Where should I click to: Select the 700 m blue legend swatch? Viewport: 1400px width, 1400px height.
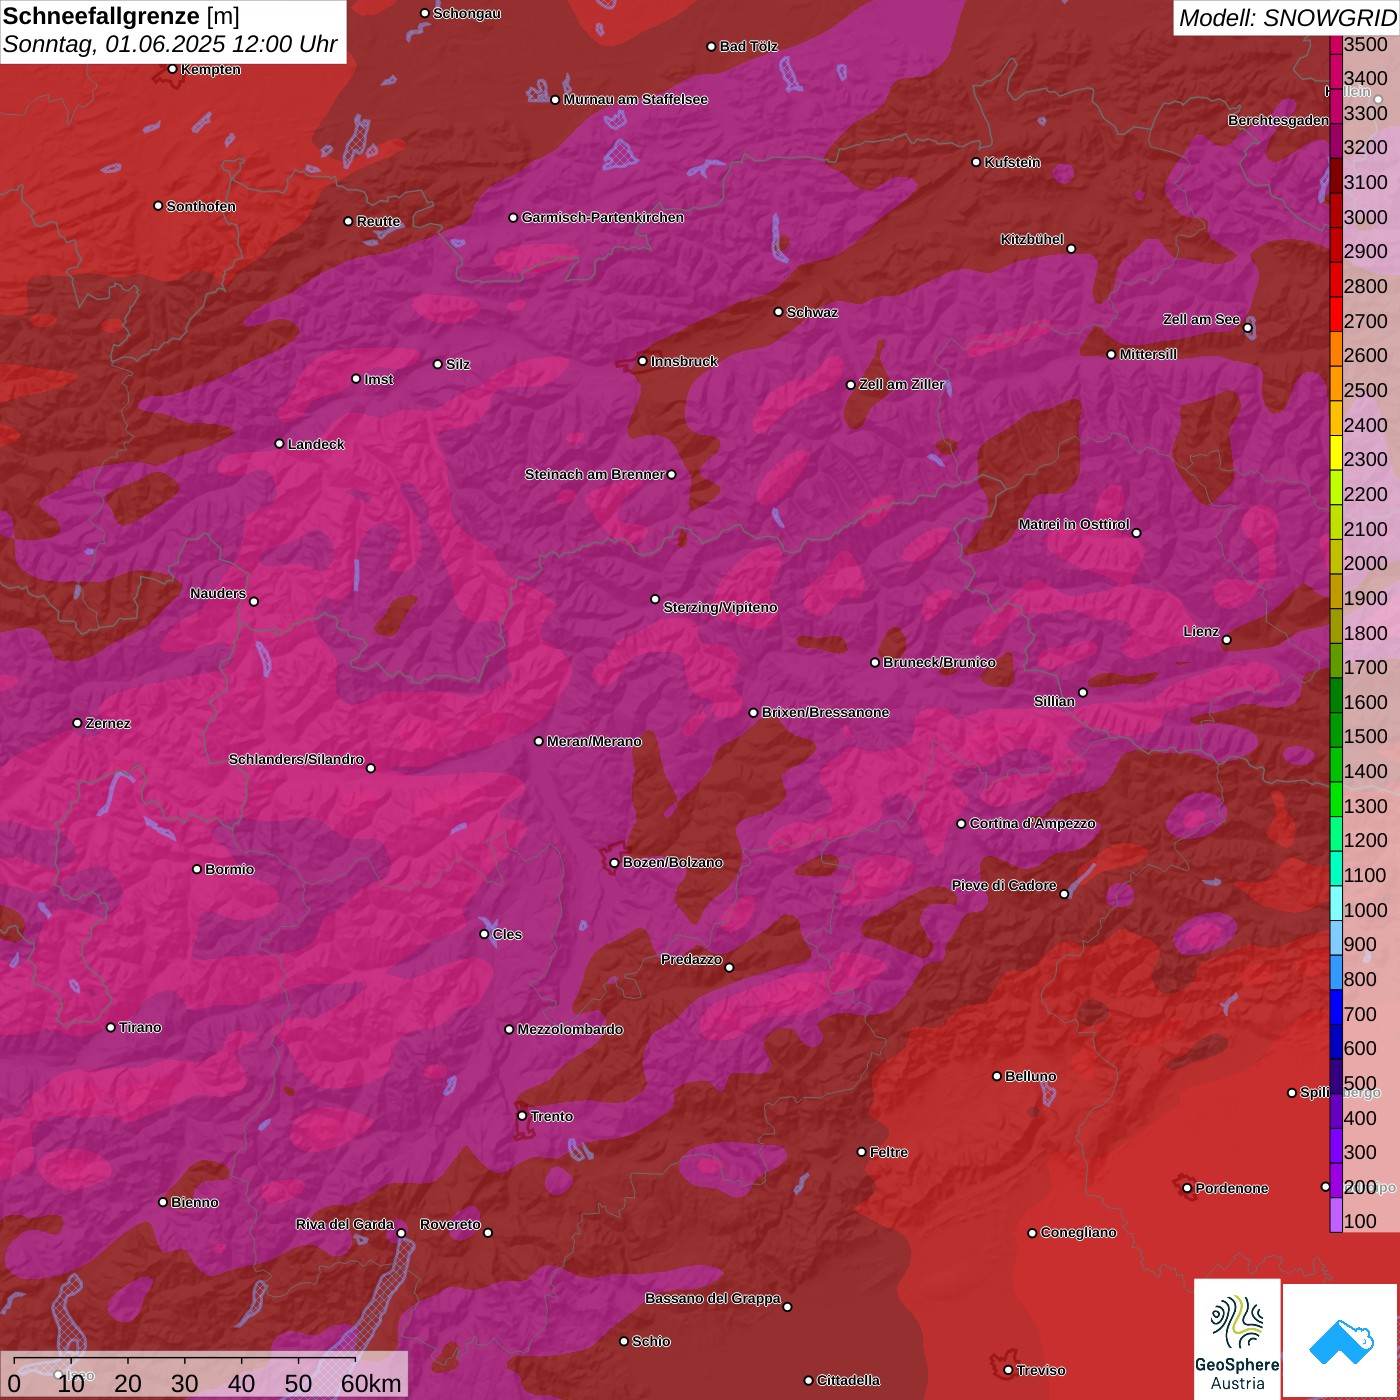[1336, 1007]
